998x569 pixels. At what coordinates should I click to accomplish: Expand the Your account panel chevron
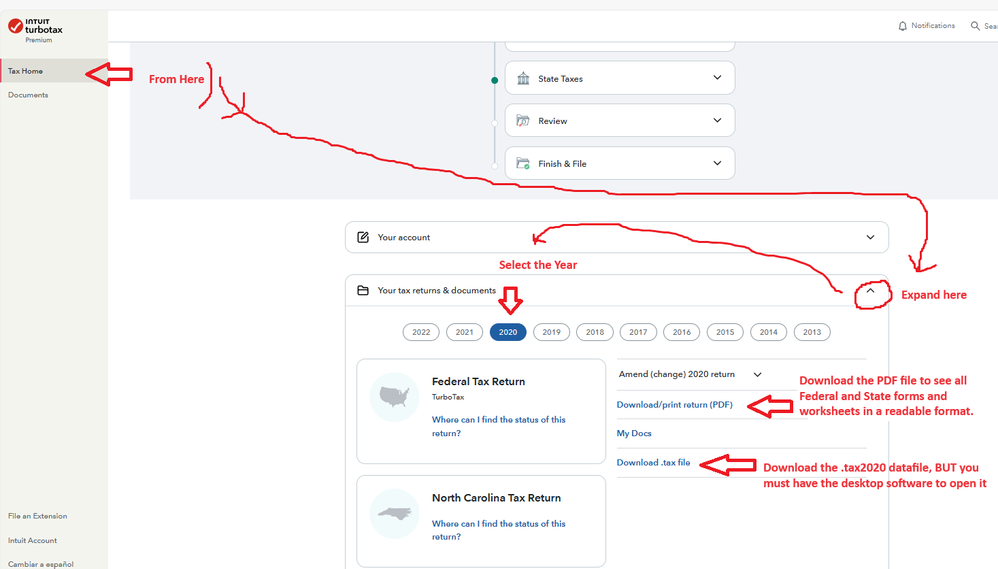(871, 238)
